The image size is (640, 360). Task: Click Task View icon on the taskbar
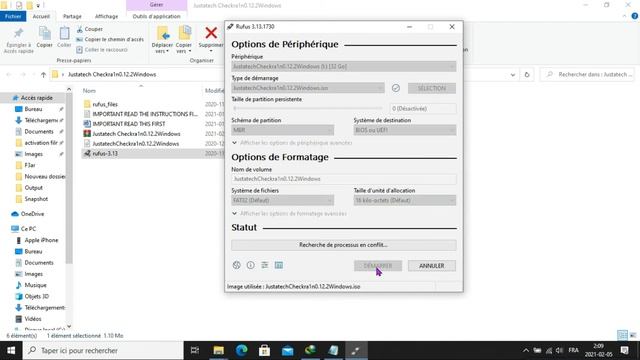tap(195, 350)
